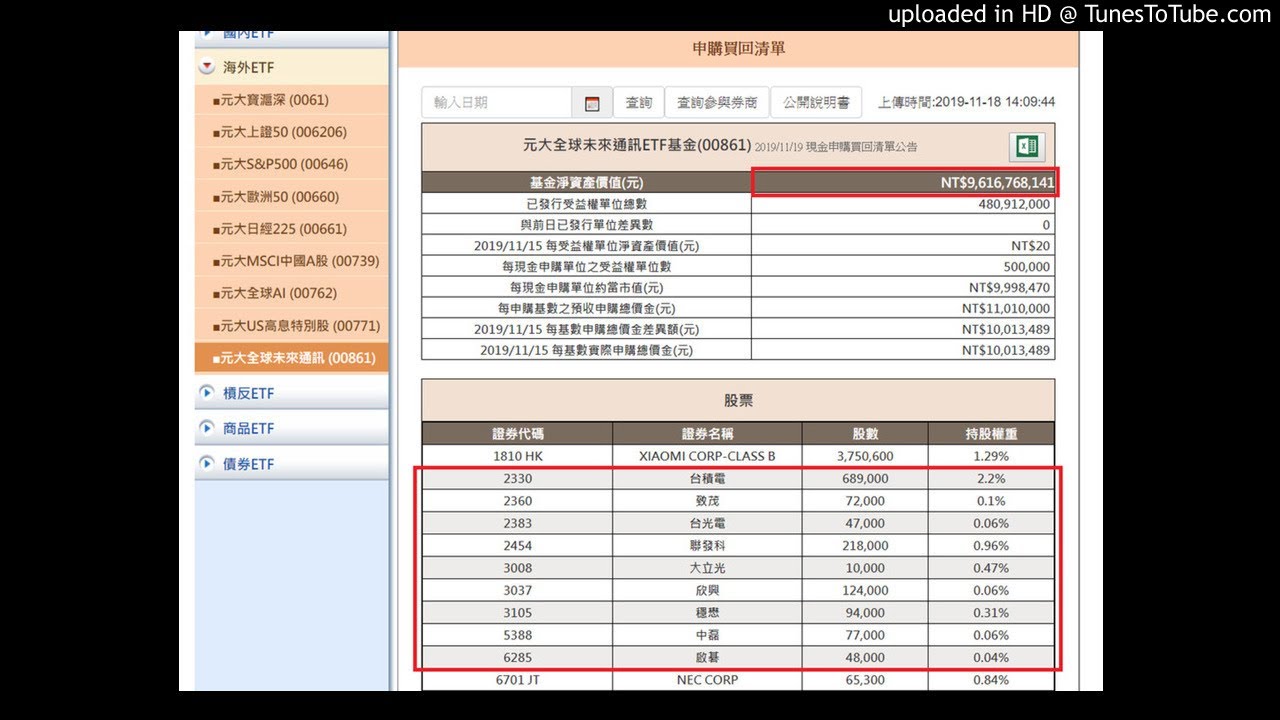Viewport: 1280px width, 720px height.
Task: Click the 聯發科 security name cell
Action: (x=707, y=546)
